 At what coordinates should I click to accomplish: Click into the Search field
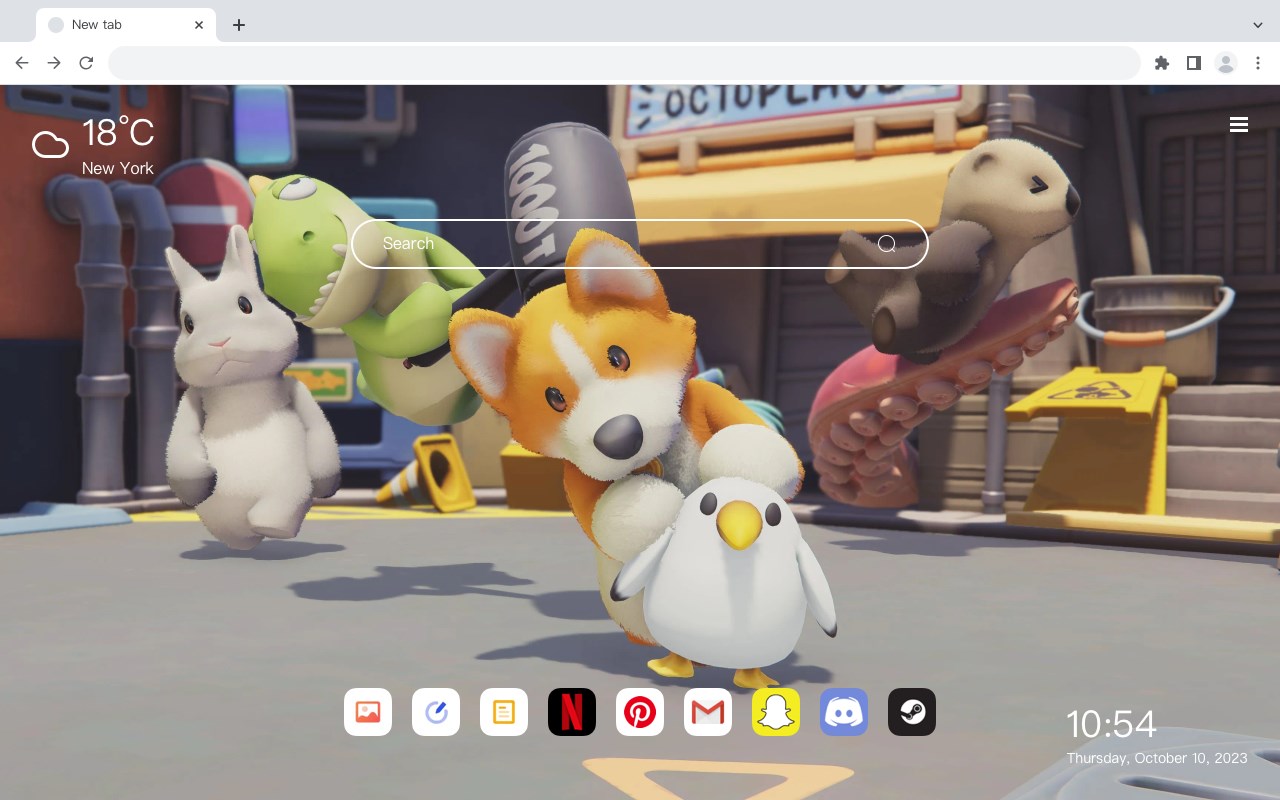point(640,244)
